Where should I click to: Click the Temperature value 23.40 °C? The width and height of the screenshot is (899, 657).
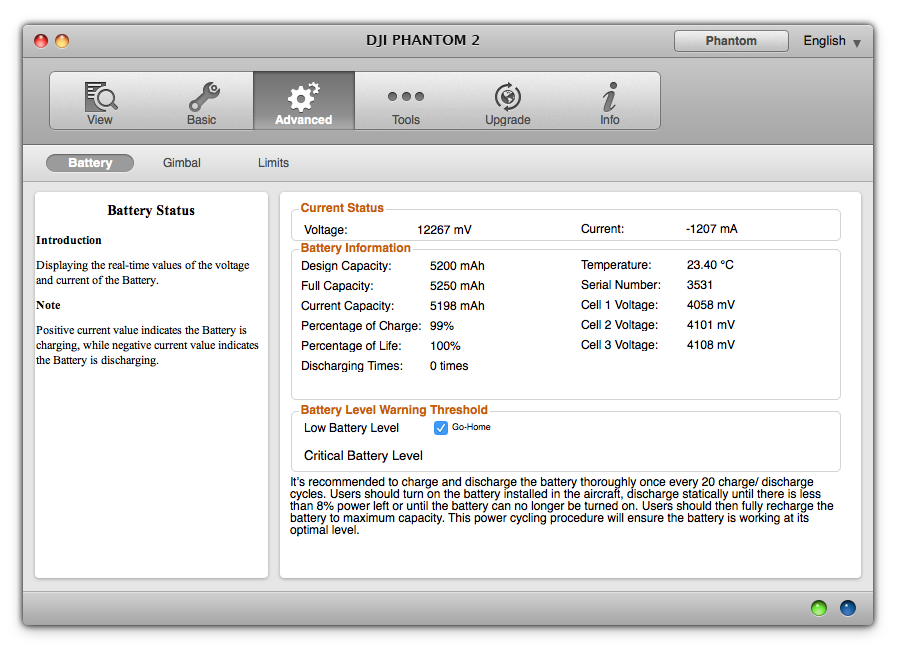[710, 265]
